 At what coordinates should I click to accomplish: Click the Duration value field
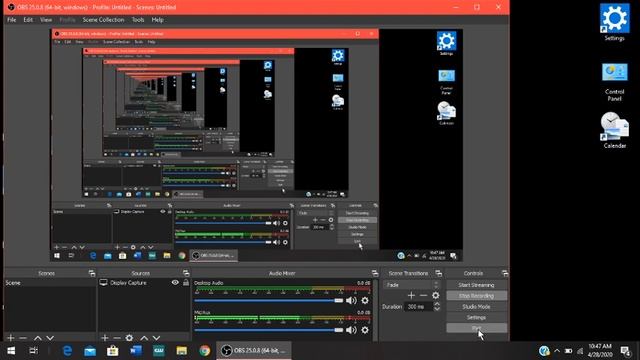point(418,307)
